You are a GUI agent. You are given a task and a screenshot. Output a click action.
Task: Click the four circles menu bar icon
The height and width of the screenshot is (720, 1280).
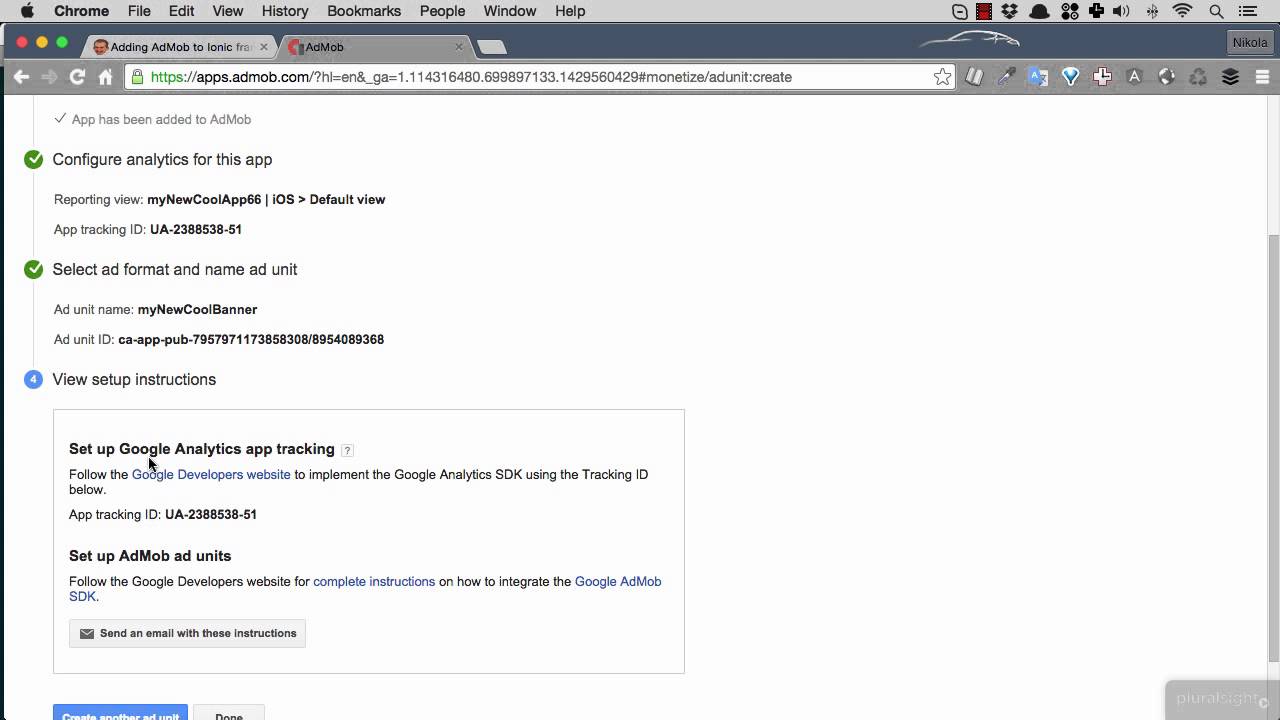point(1069,11)
